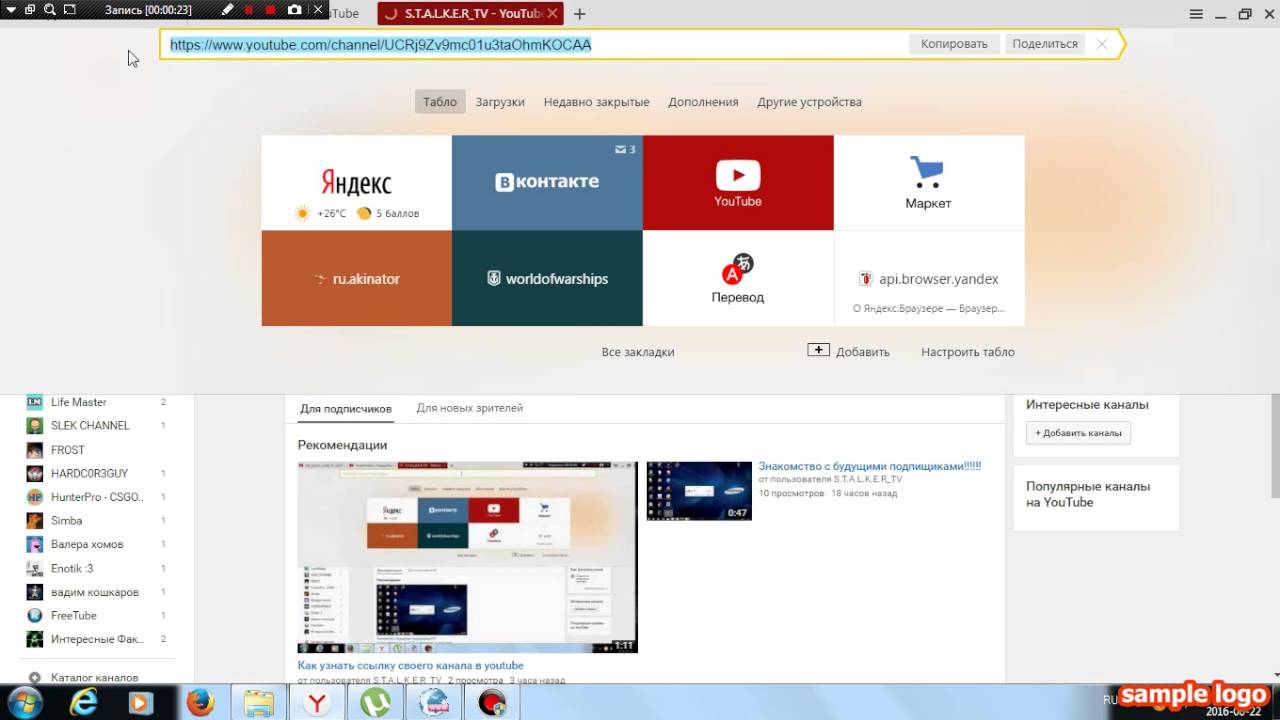1280x720 pixels.
Task: Launch Internet Explorer from the taskbar
Action: (x=83, y=703)
